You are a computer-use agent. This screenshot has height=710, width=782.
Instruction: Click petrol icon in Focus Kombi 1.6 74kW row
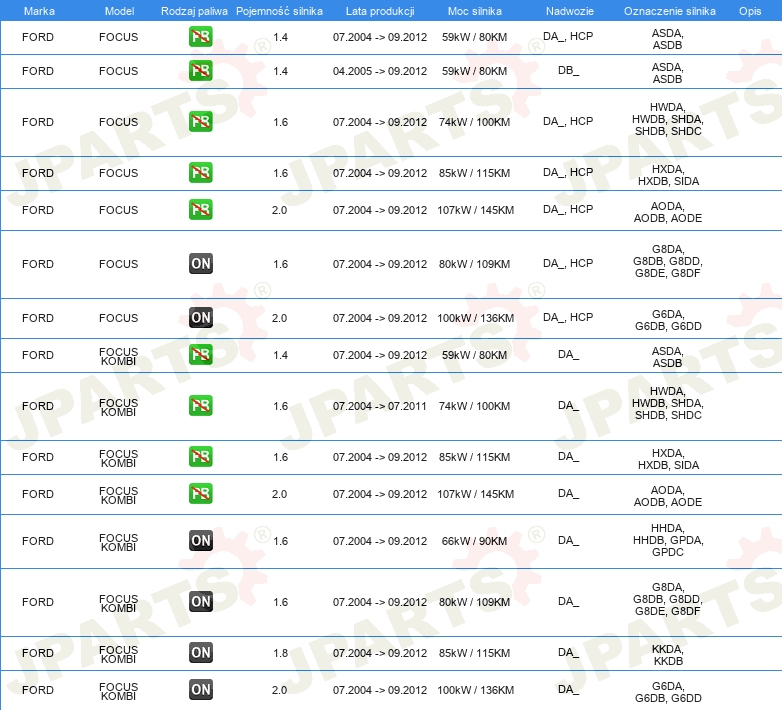point(200,405)
